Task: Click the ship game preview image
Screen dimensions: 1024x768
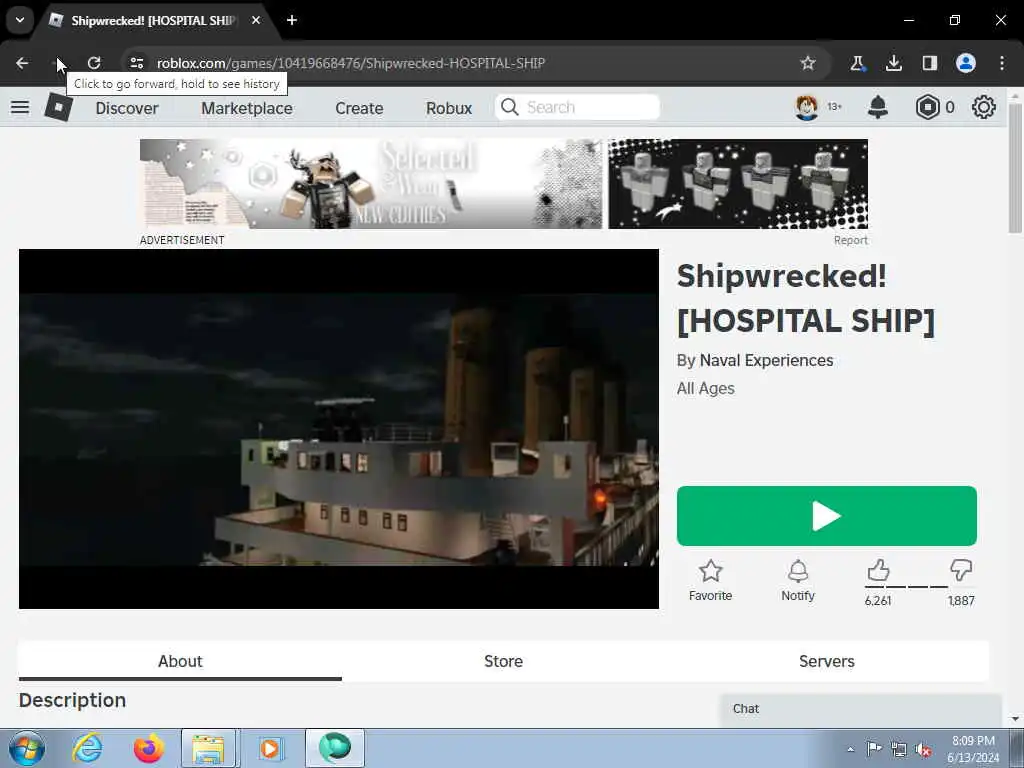Action: [x=339, y=429]
